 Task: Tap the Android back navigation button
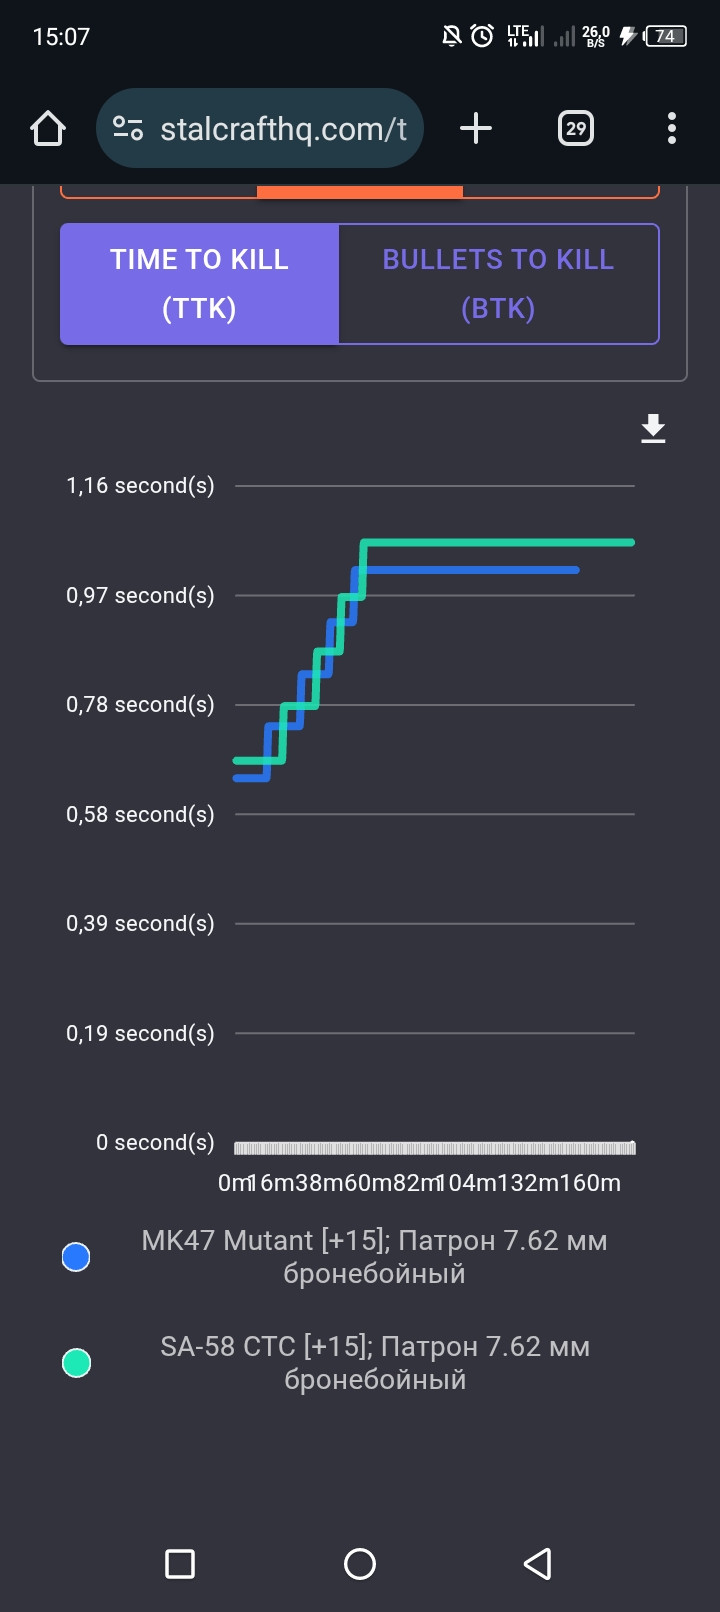coord(538,1564)
